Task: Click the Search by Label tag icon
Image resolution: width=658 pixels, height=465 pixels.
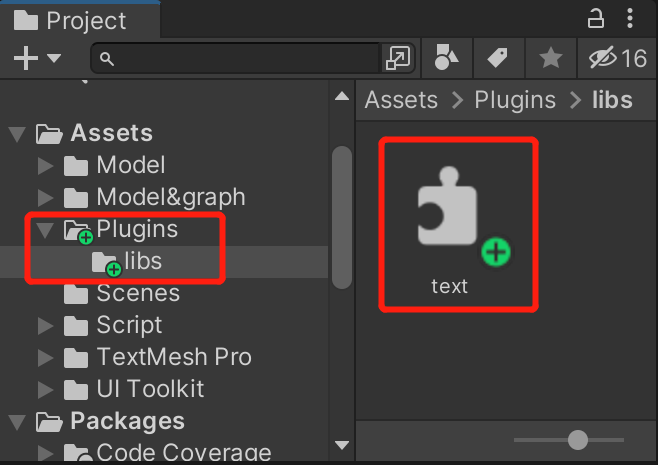Action: [x=498, y=57]
